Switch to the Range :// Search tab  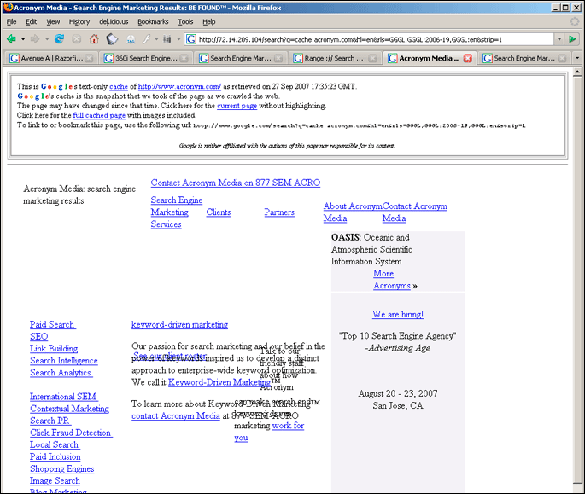335,58
